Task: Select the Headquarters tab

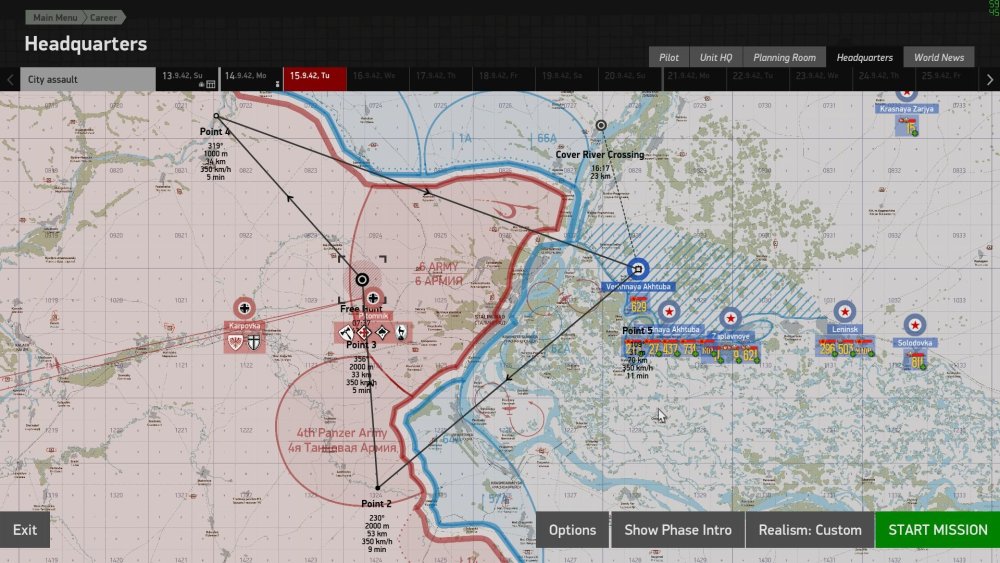Action: click(864, 57)
